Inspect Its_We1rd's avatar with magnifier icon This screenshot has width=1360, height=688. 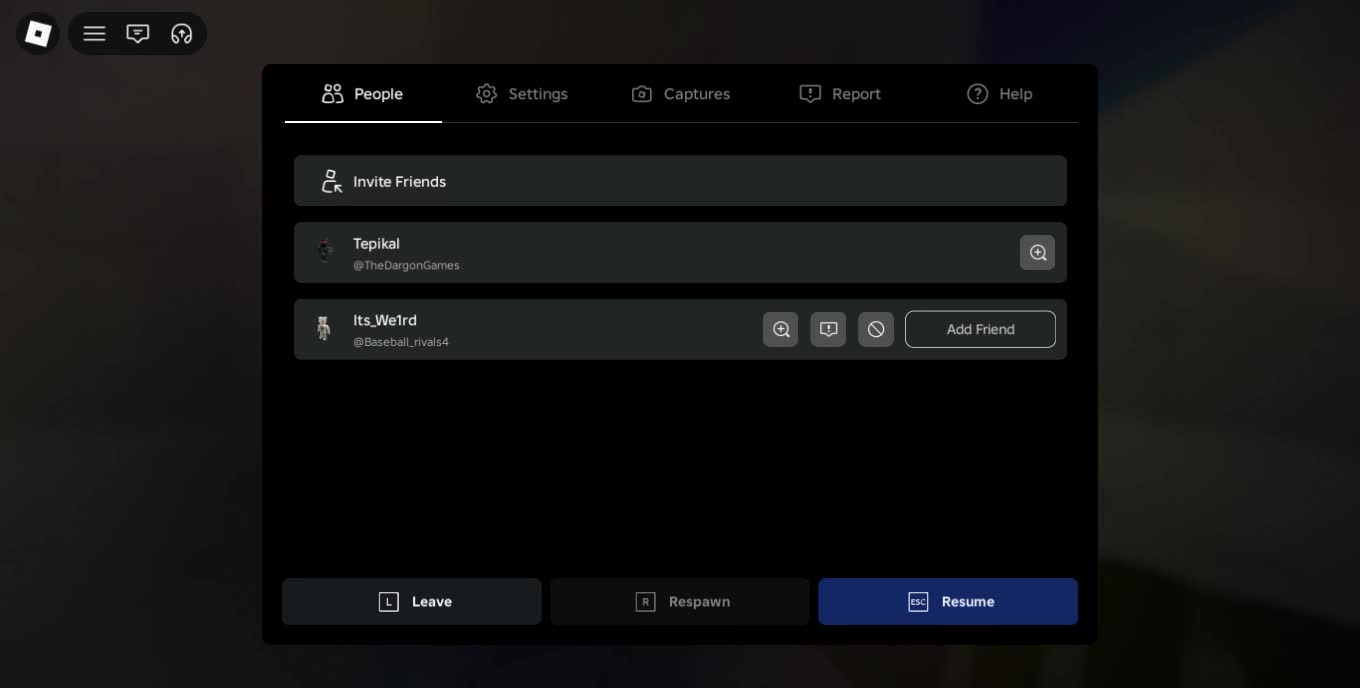(x=780, y=329)
